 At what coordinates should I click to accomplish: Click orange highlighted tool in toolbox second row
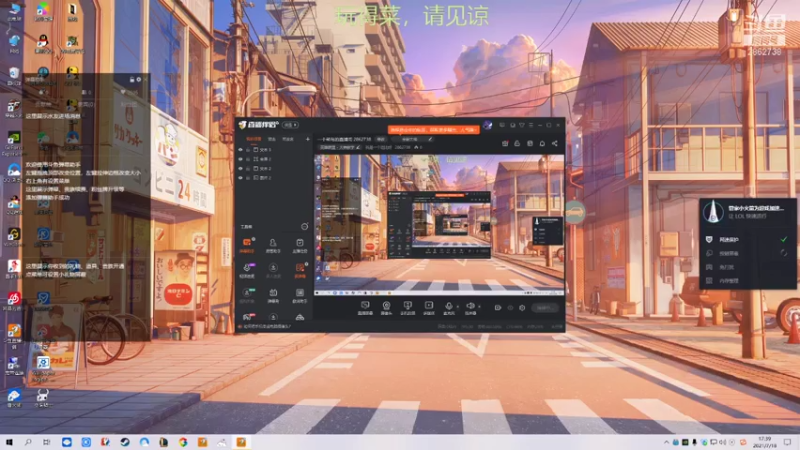click(299, 270)
